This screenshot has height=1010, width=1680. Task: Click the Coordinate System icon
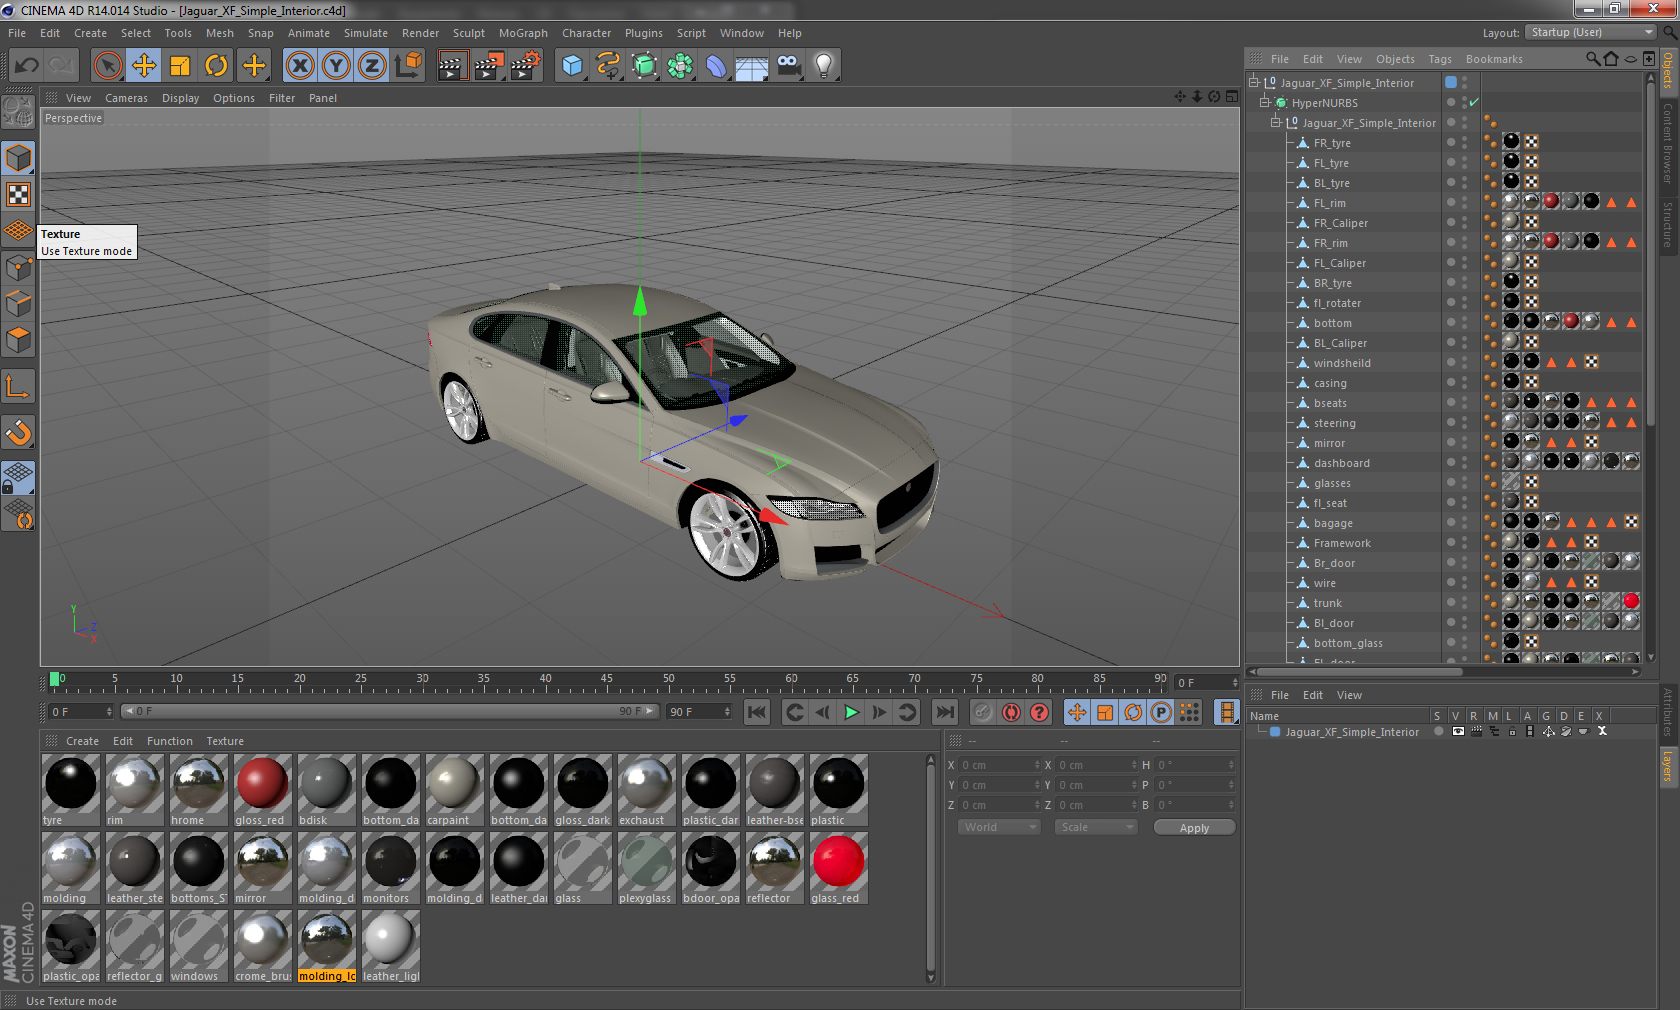tap(408, 66)
